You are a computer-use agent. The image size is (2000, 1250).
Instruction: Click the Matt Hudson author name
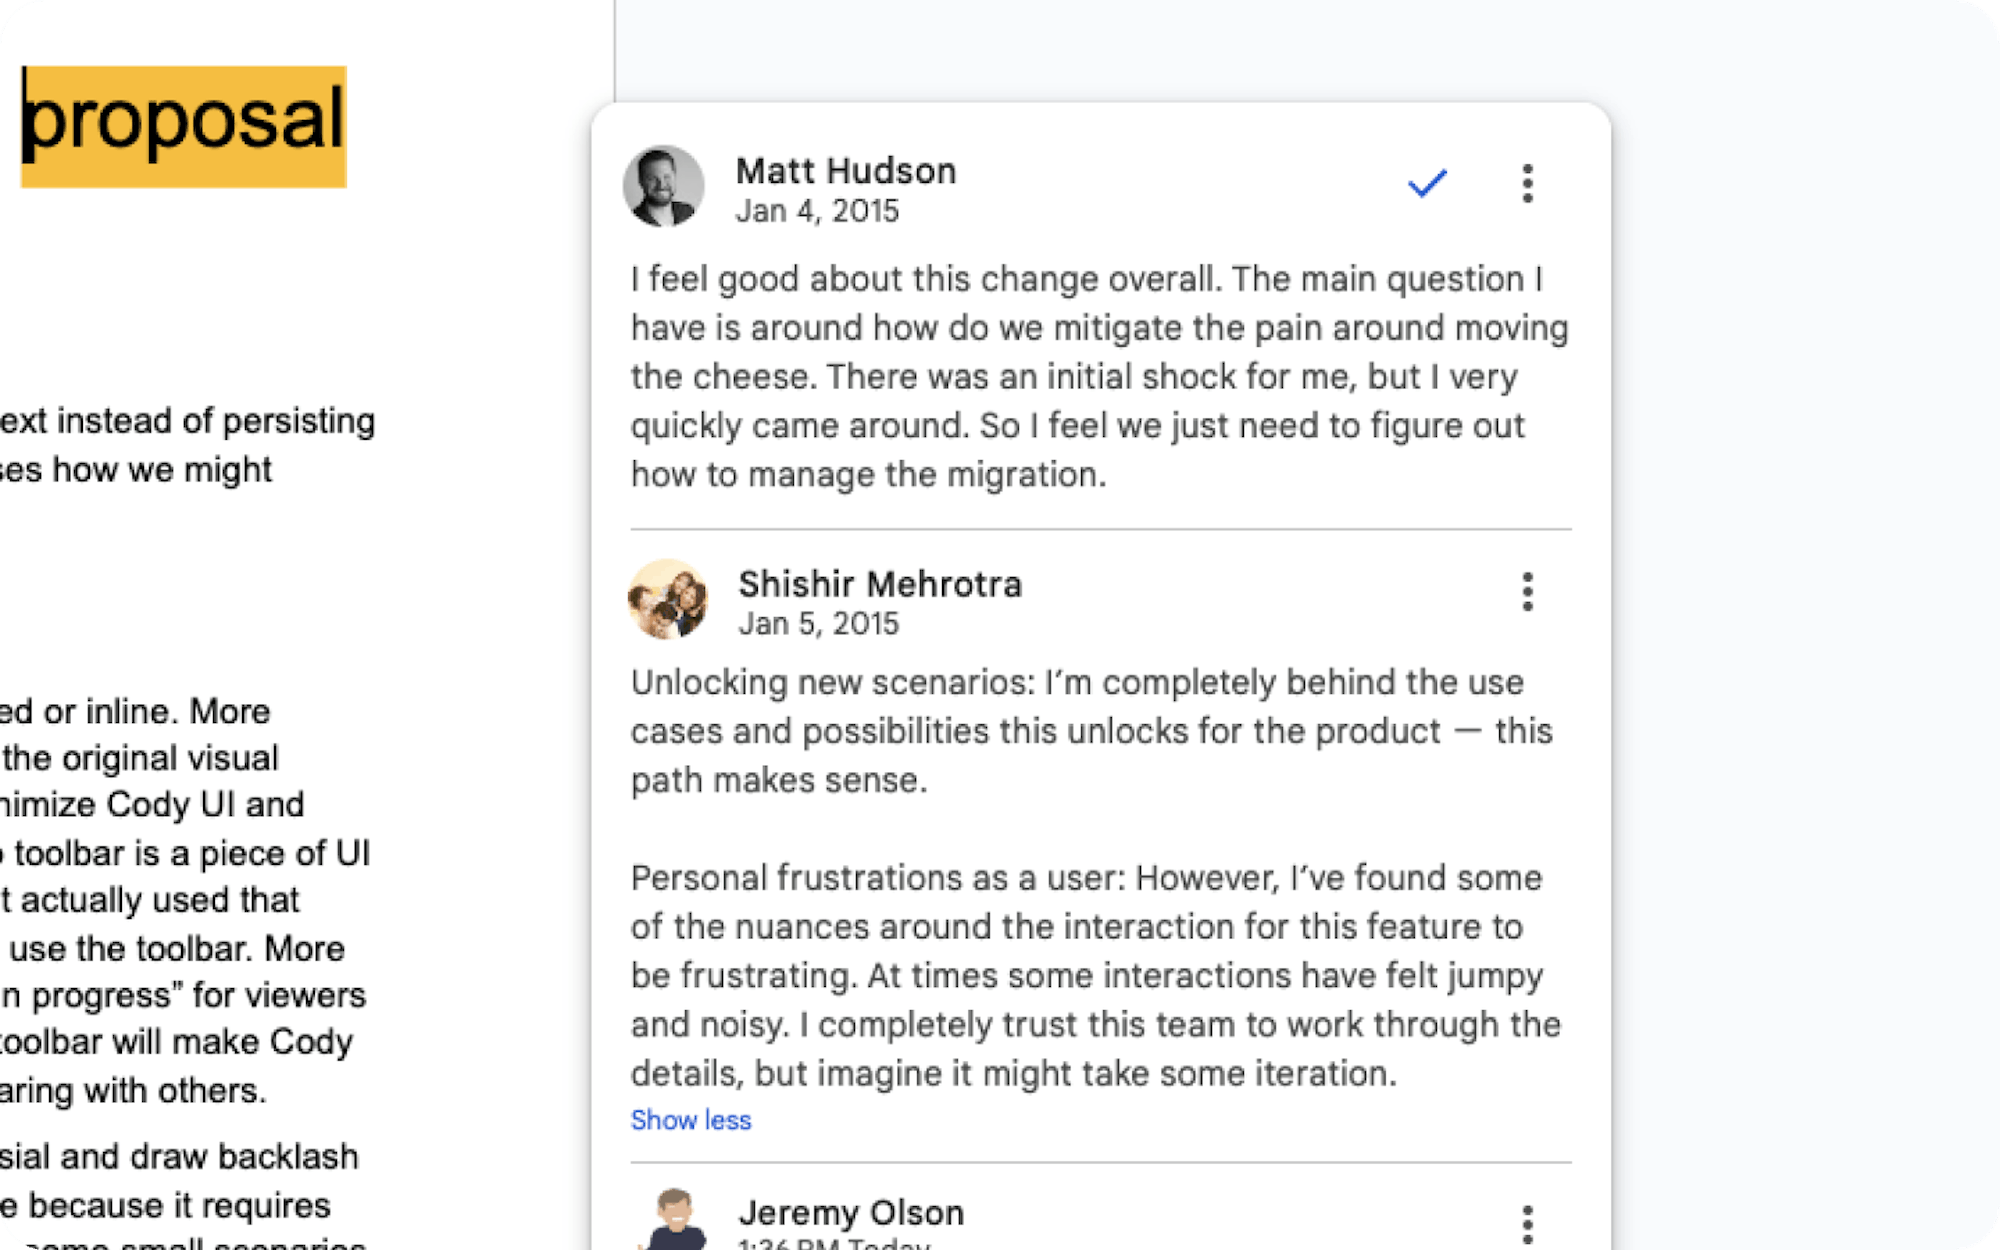846,171
